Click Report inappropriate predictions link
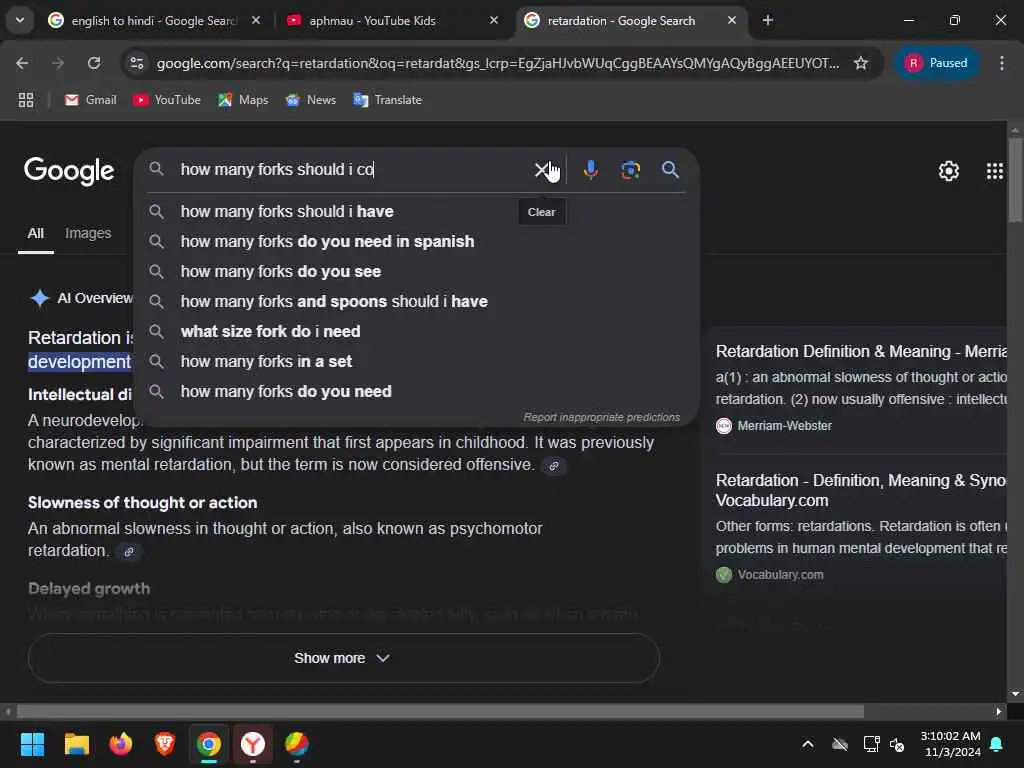Viewport: 1024px width, 768px height. pos(601,417)
